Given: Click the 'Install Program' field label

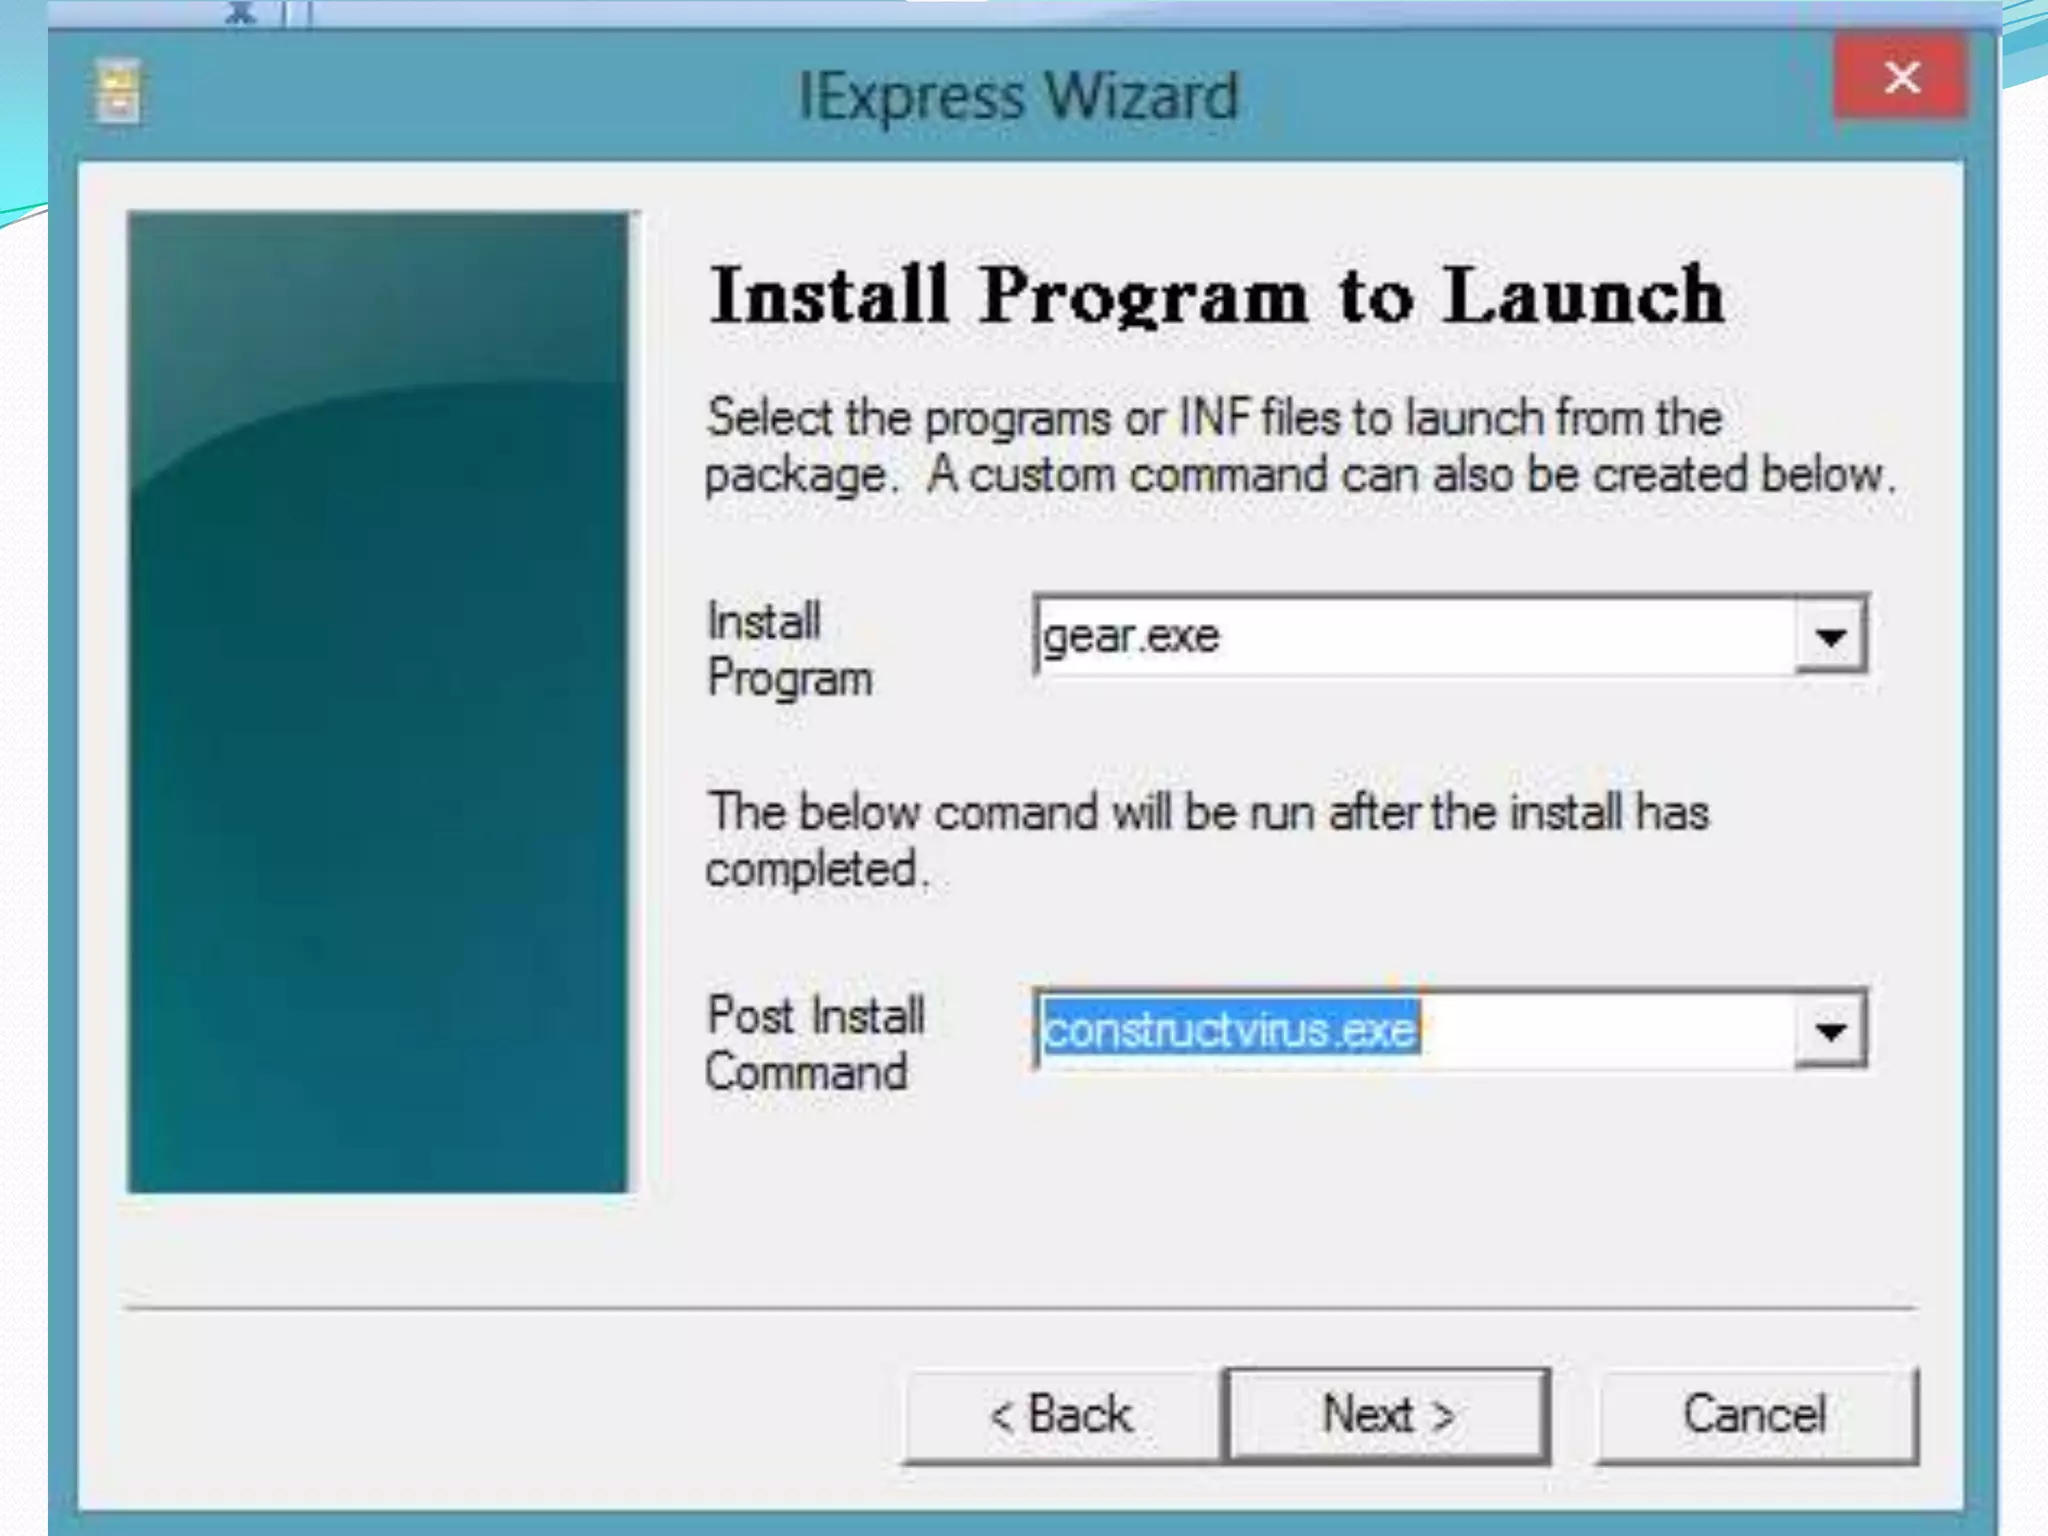Looking at the screenshot, I should (x=790, y=649).
